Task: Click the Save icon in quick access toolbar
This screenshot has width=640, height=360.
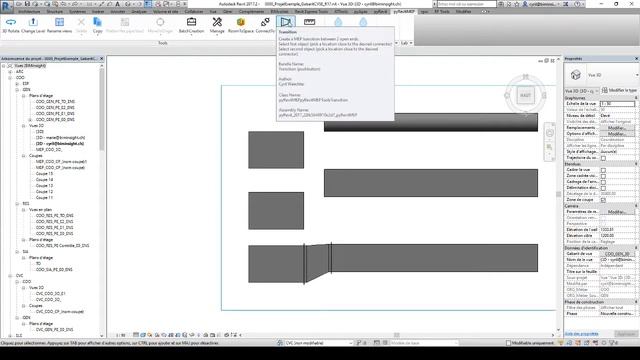Action: tap(27, 4)
